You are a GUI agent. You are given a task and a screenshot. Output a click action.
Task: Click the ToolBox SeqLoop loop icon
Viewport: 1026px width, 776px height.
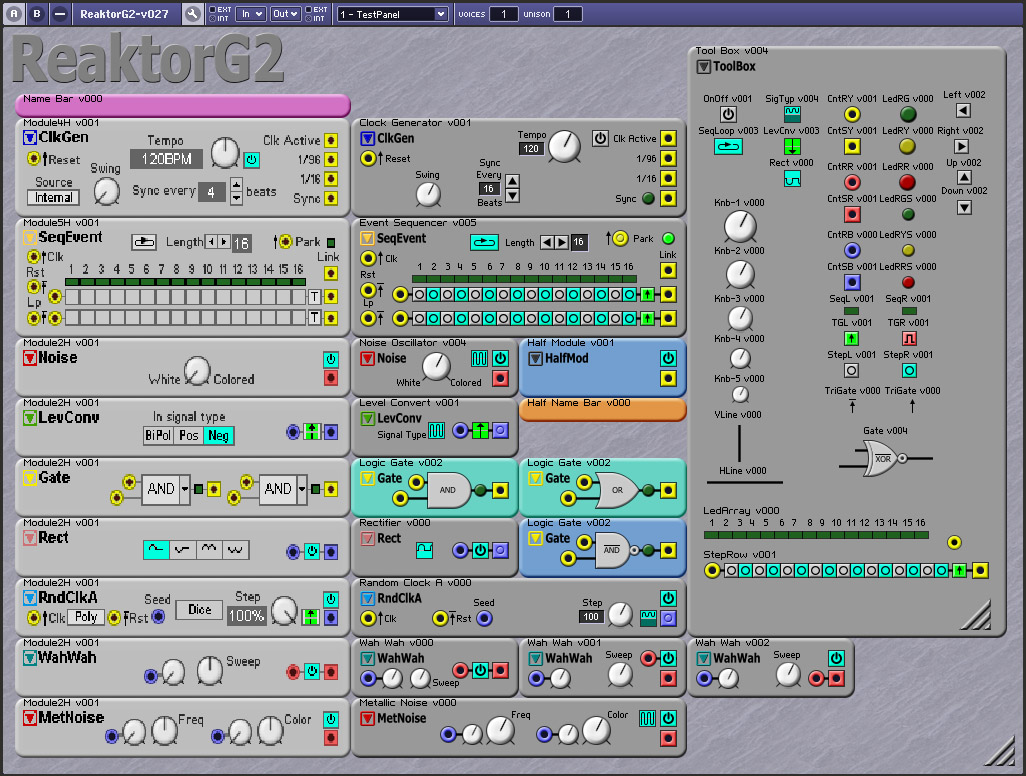[x=728, y=146]
